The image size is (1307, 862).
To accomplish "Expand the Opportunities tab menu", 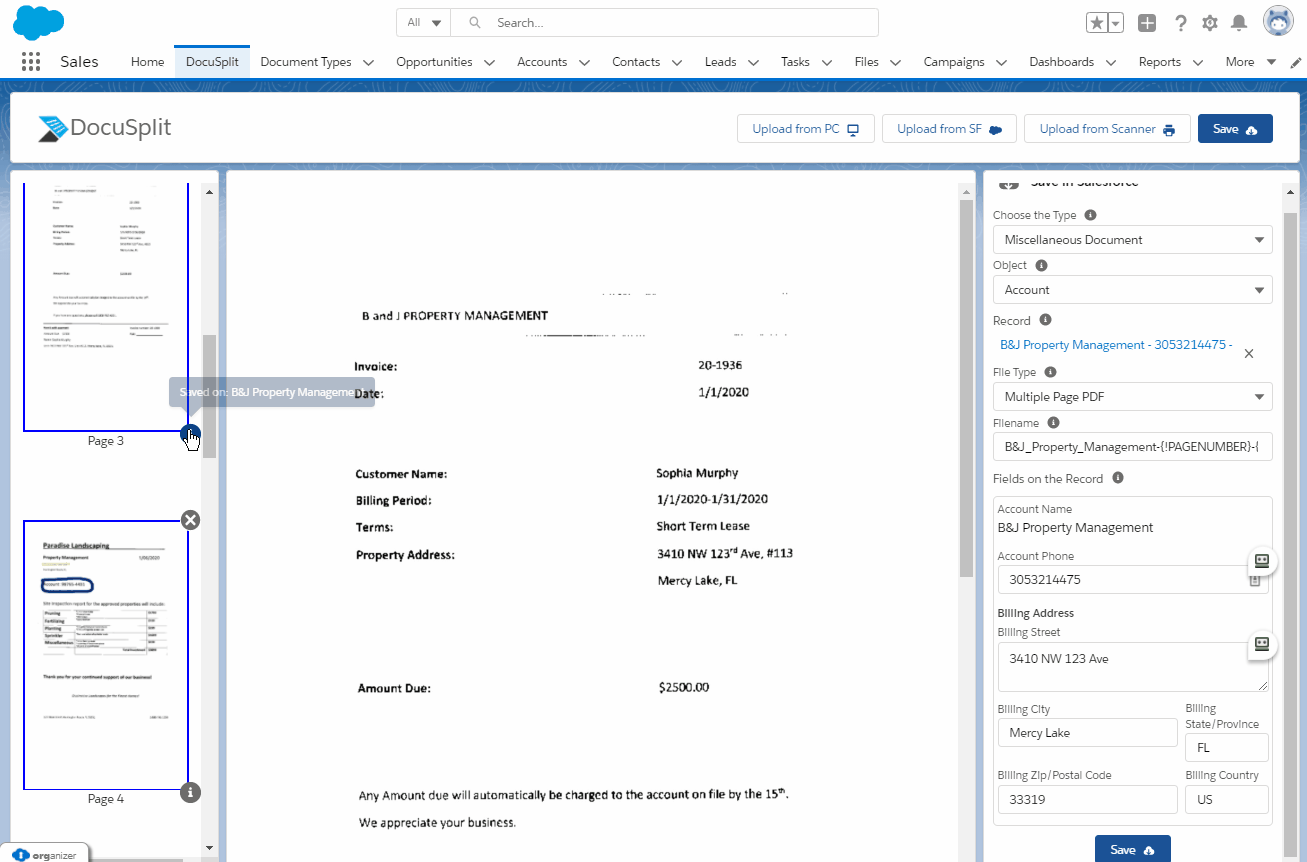I will (490, 62).
